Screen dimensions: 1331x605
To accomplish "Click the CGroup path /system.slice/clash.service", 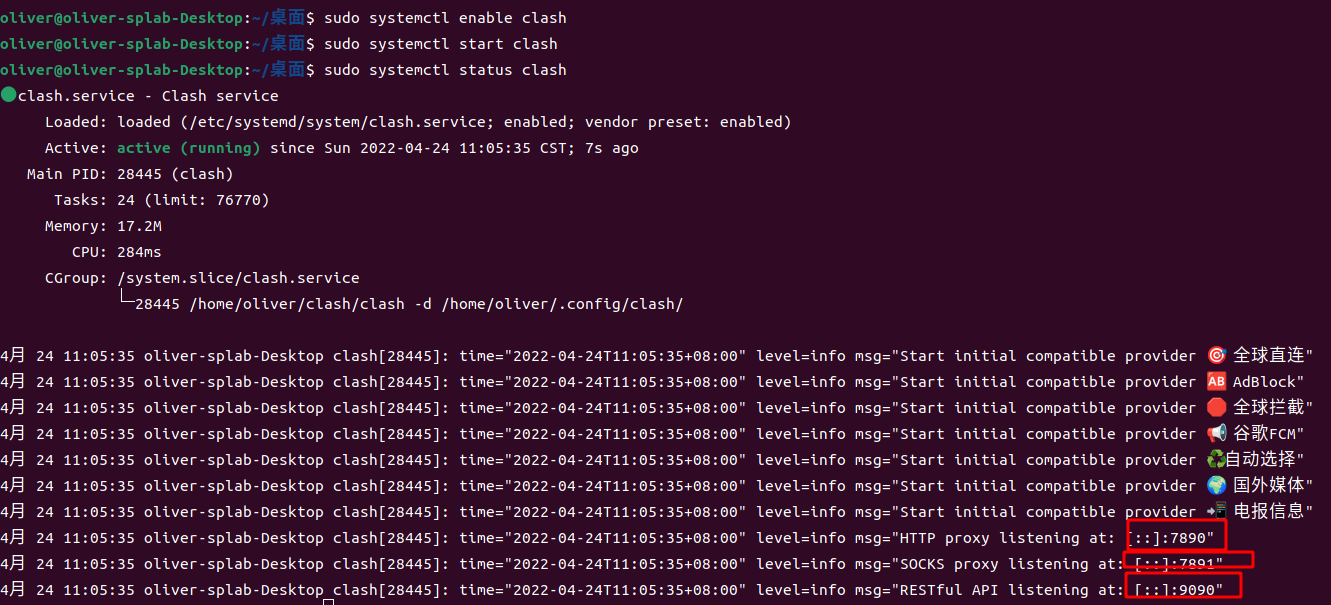I will click(x=238, y=278).
